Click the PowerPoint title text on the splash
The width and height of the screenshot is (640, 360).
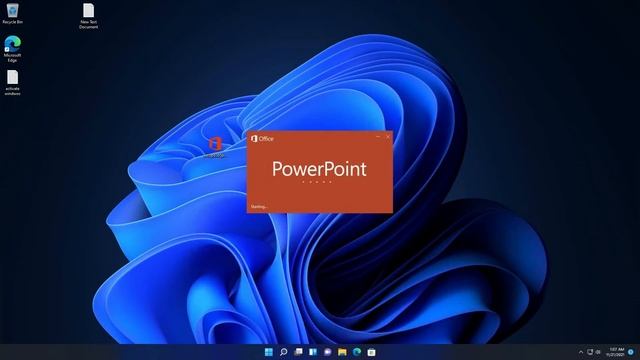pos(319,169)
